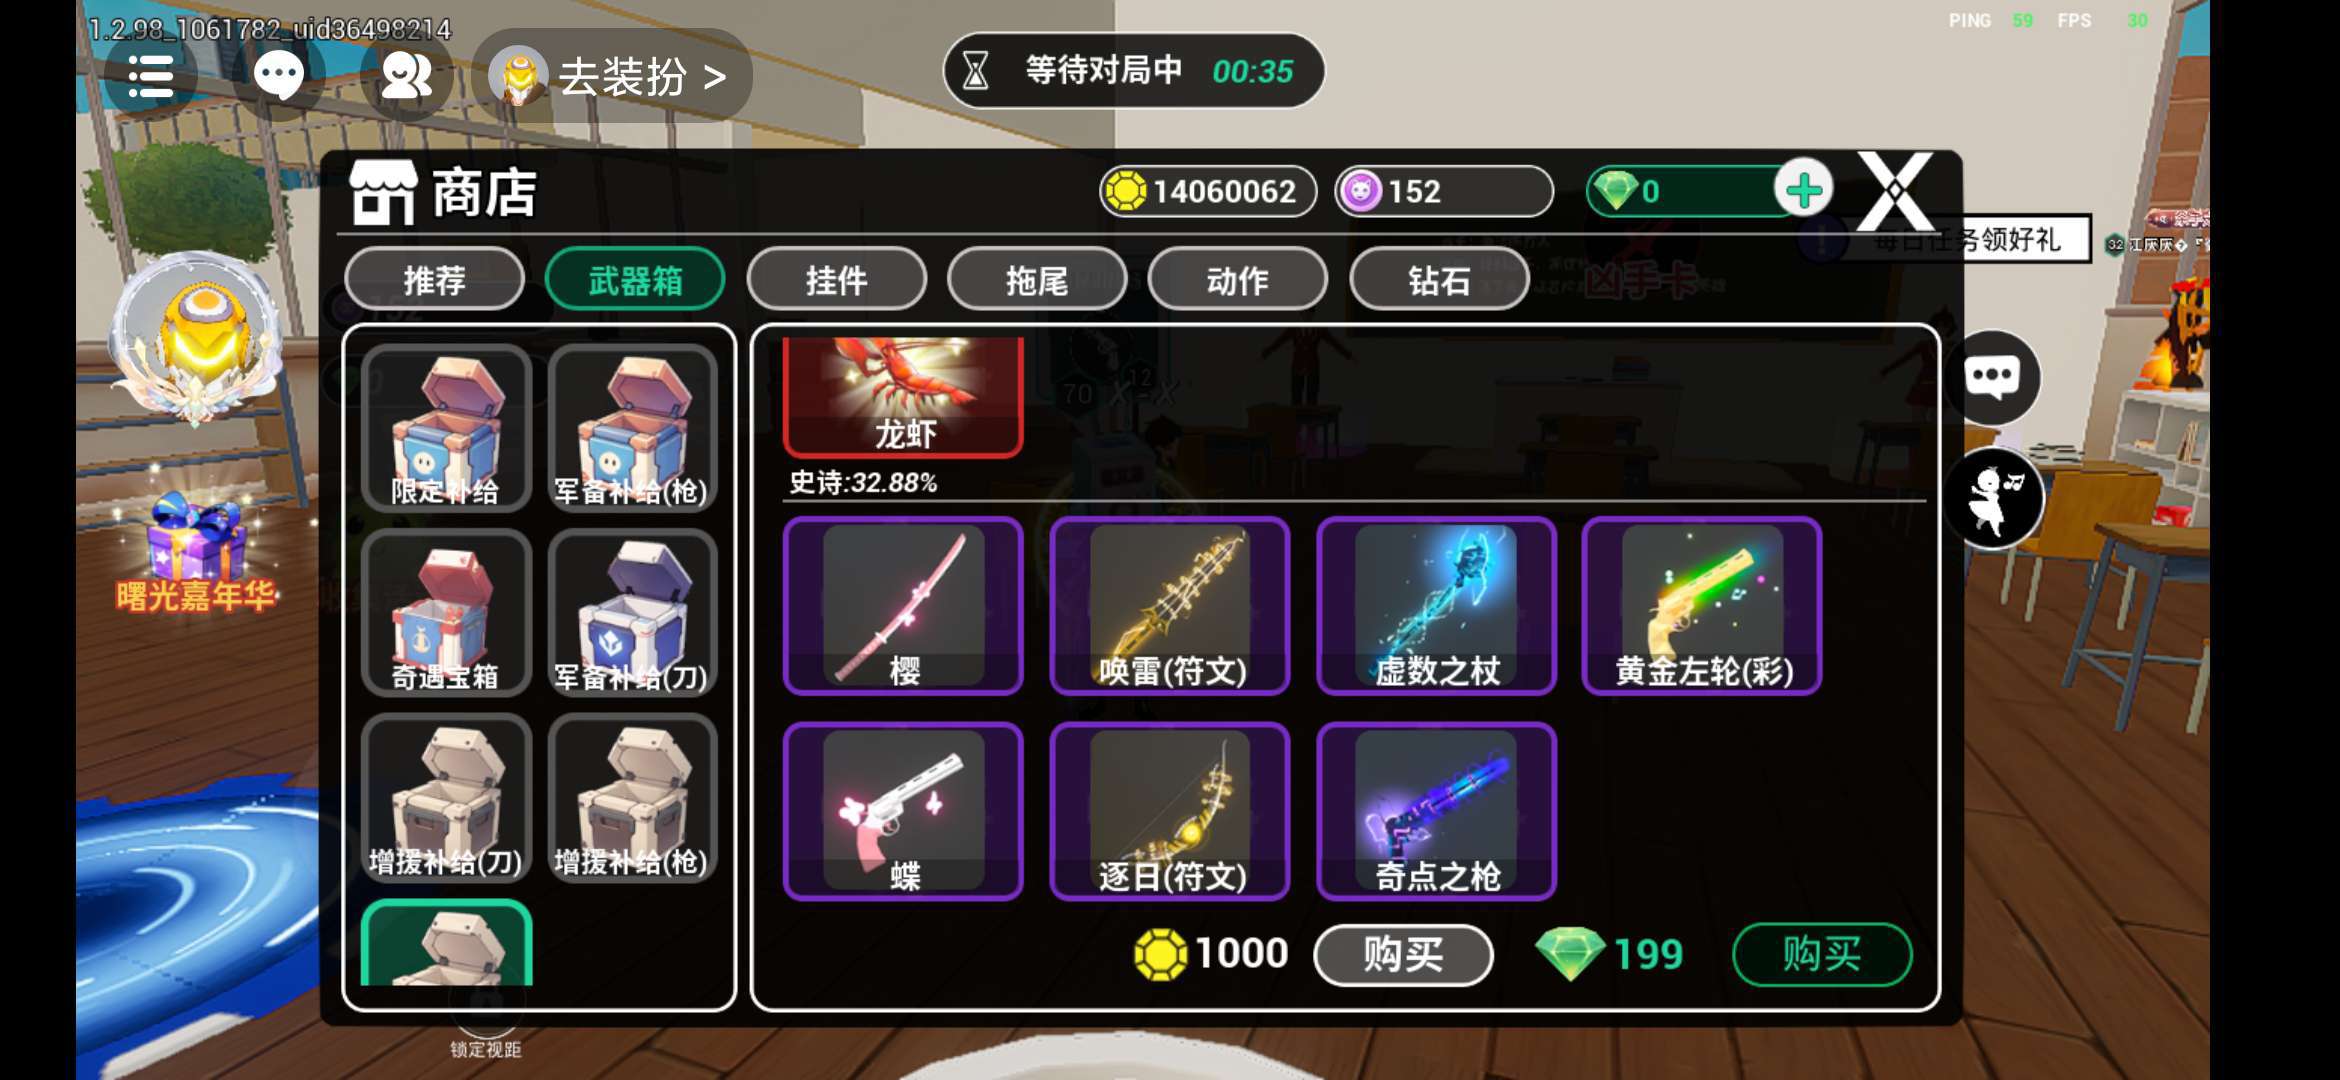2340x1080 pixels.
Task: Open the friends icon at top
Action: tap(406, 75)
